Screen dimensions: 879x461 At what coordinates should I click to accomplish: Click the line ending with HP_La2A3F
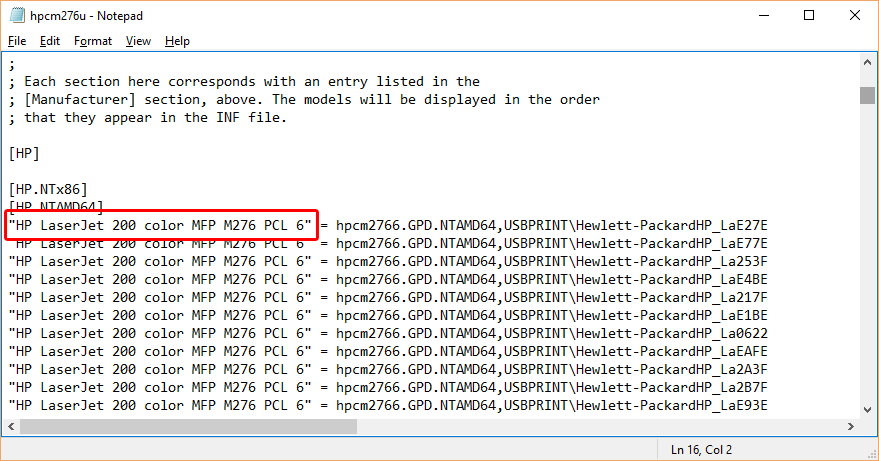click(x=388, y=369)
